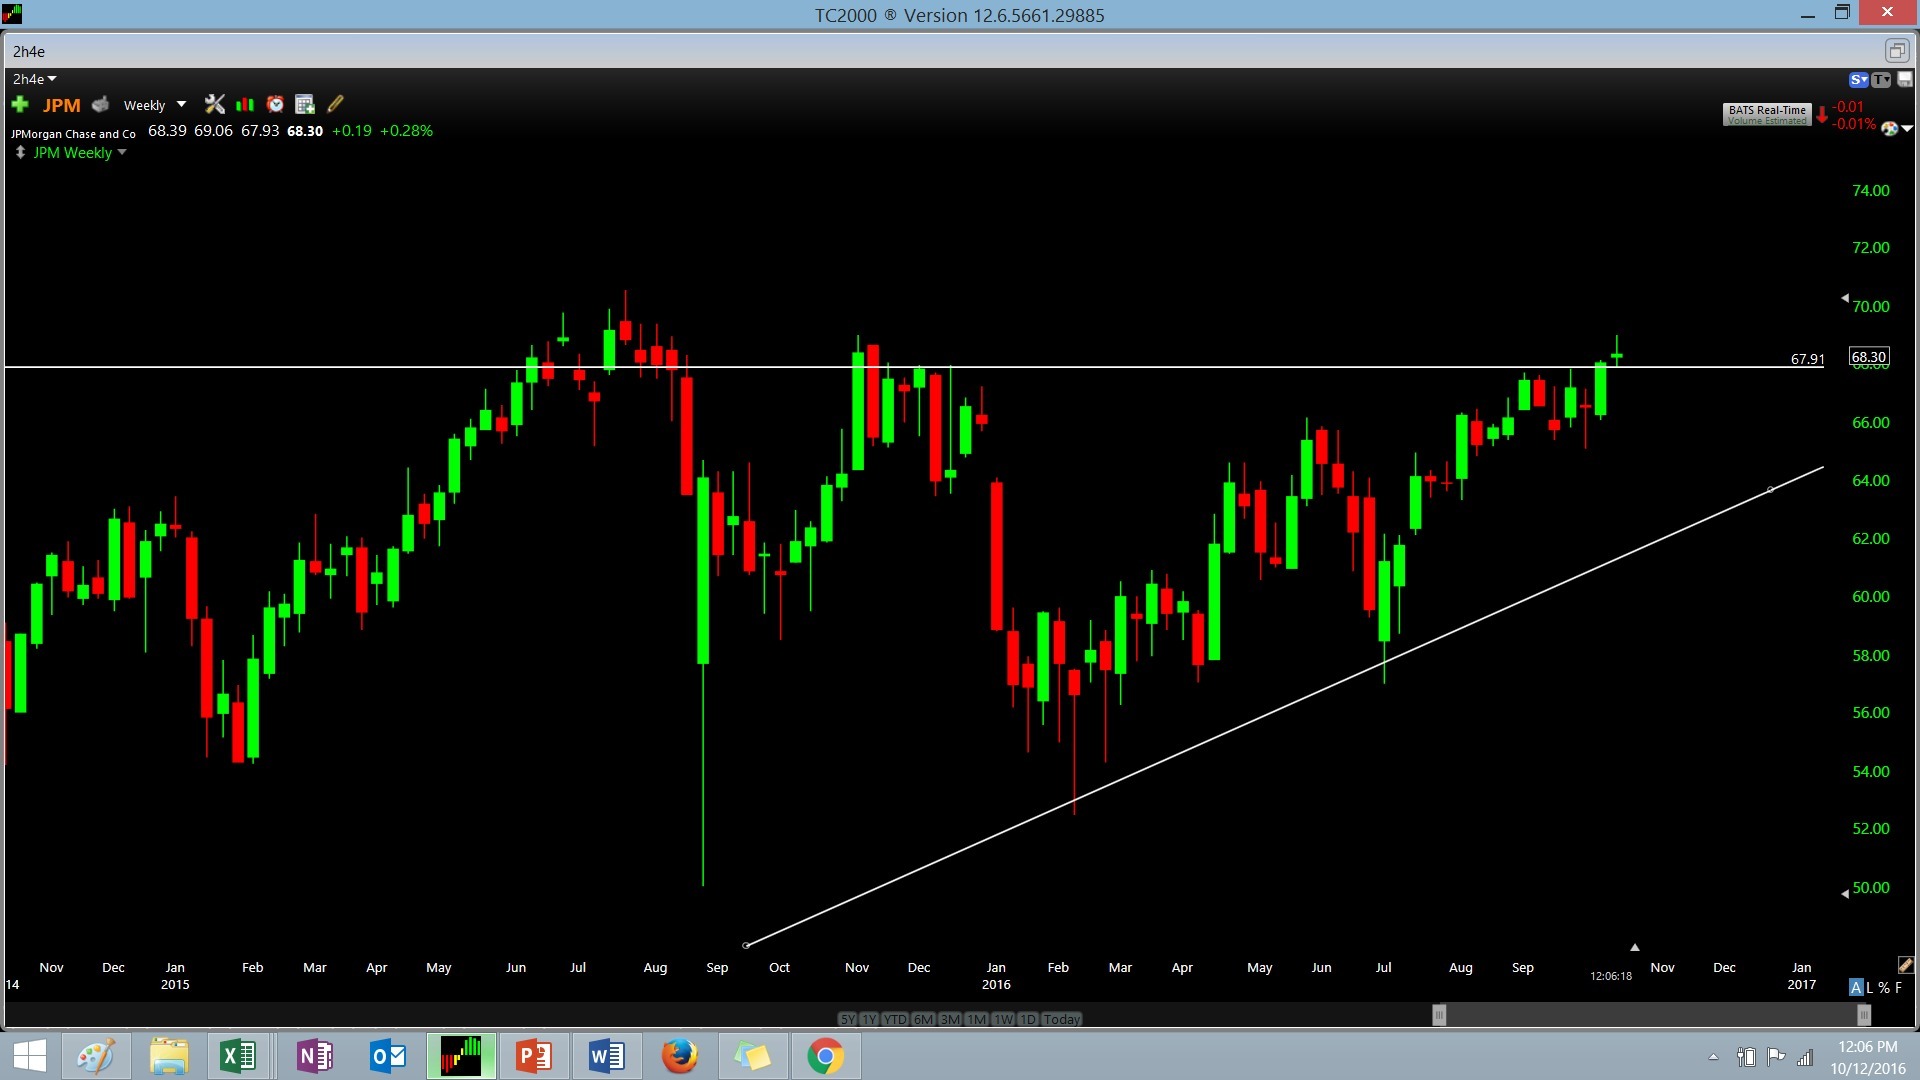Click the pencil icon at price scale bottom

click(1906, 965)
